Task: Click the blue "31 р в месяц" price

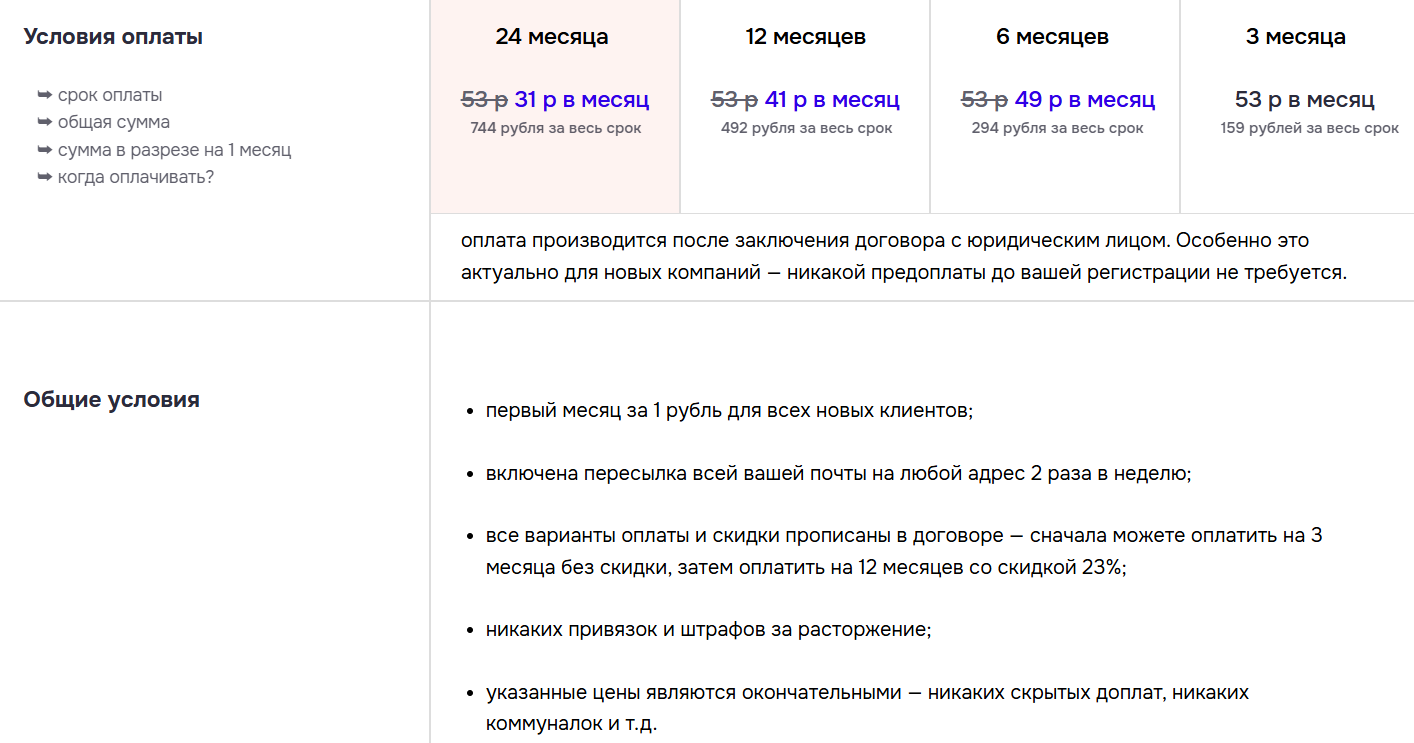Action: (x=582, y=99)
